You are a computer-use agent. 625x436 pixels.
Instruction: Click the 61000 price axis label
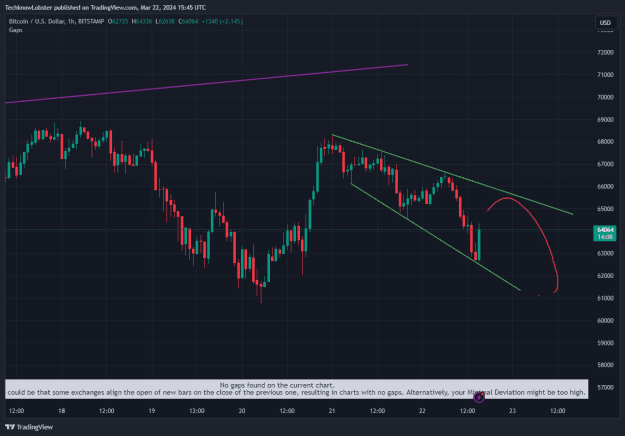(x=605, y=298)
